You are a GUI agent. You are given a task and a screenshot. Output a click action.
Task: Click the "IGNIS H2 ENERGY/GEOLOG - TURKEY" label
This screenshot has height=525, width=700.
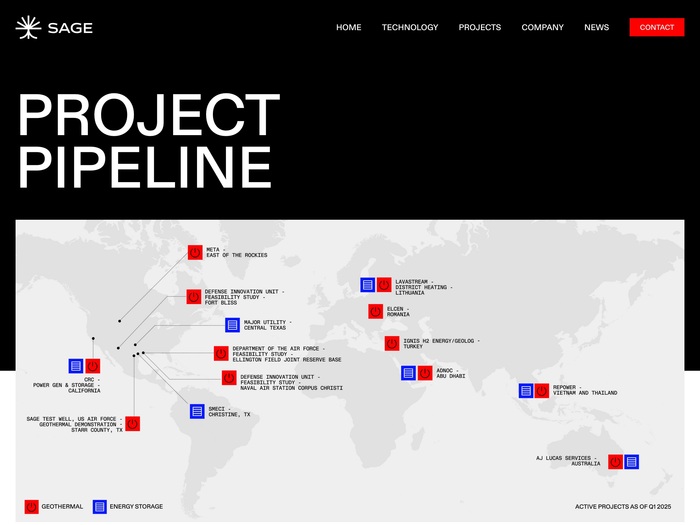pos(442,344)
